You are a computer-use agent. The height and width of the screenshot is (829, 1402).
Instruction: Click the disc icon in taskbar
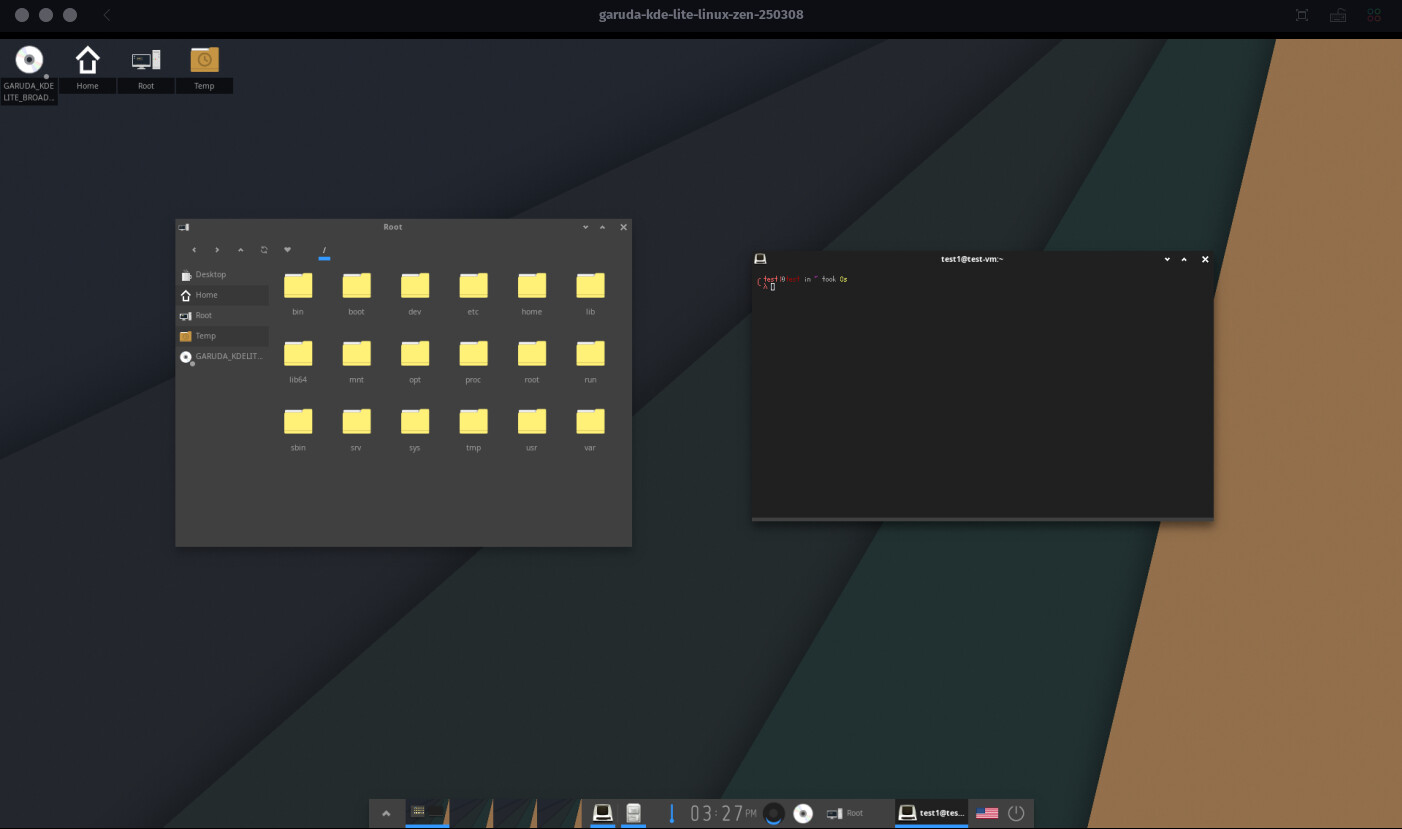point(803,813)
